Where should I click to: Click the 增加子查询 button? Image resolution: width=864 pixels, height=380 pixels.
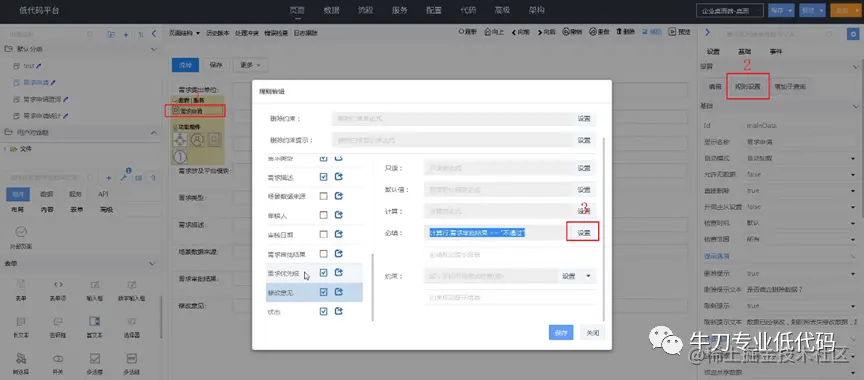789,86
